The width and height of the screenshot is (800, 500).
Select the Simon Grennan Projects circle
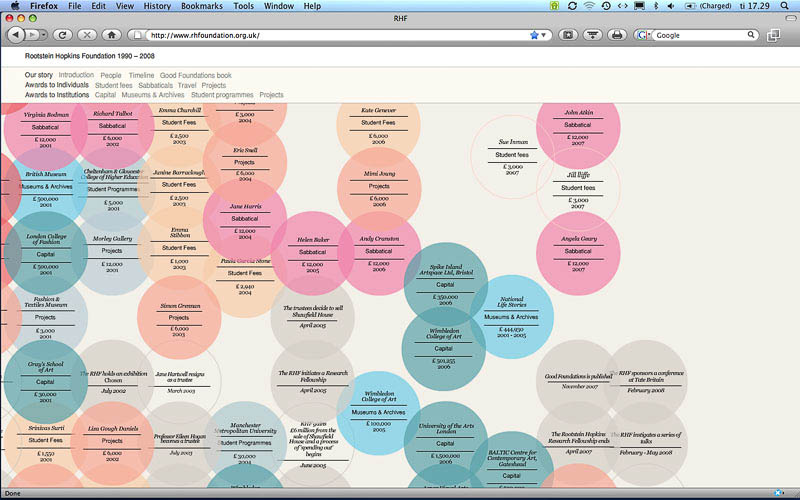point(179,317)
